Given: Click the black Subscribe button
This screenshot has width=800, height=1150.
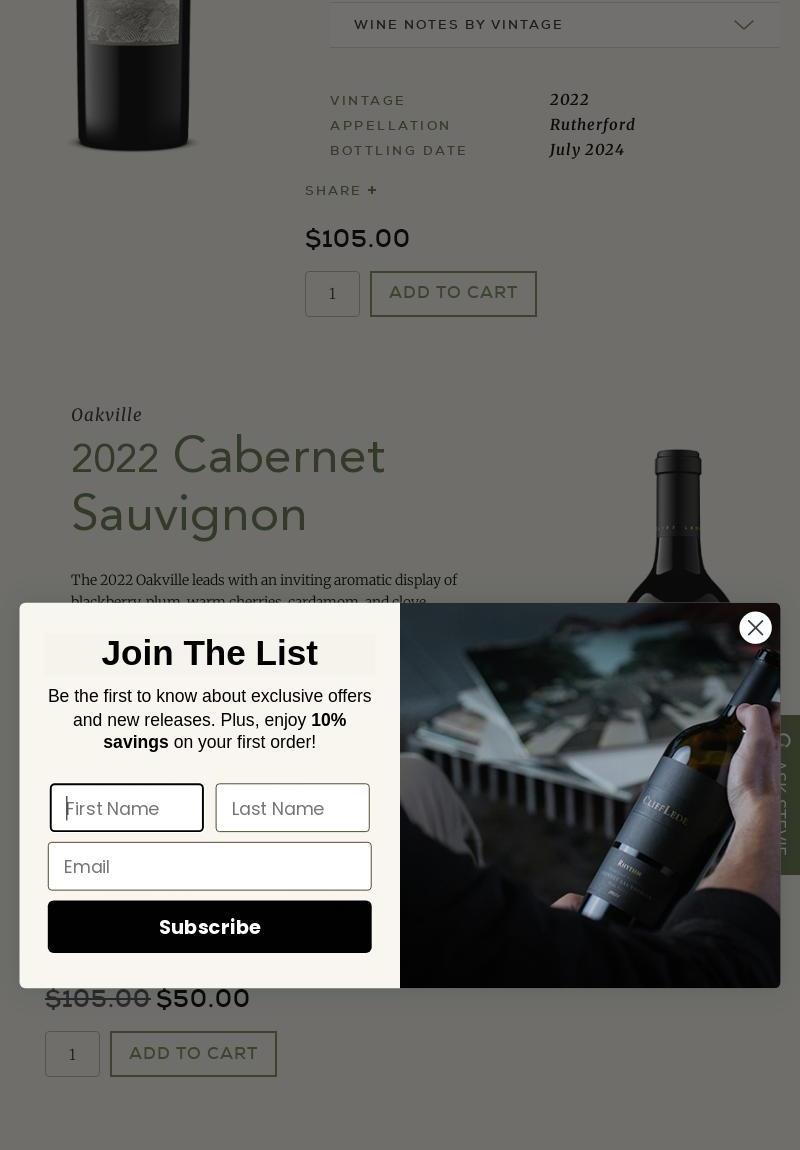Looking at the screenshot, I should coord(210,927).
